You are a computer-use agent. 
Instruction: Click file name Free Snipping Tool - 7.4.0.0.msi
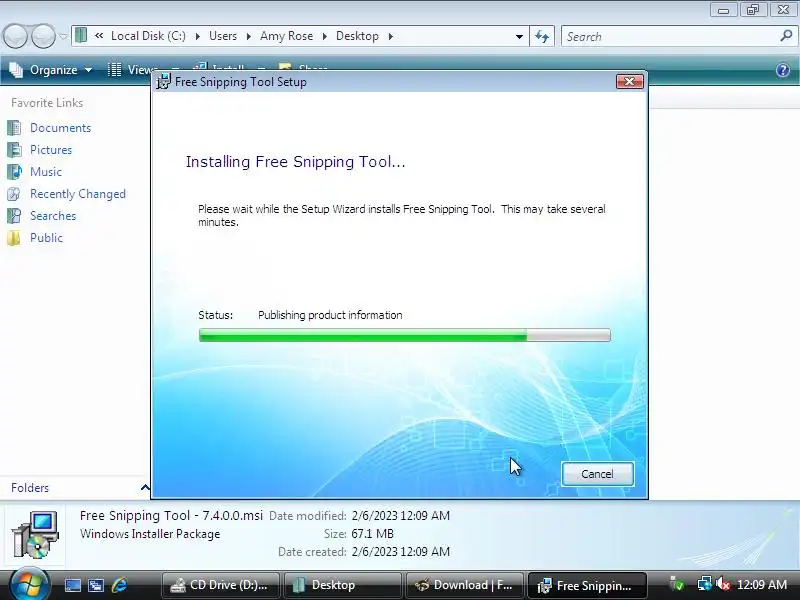pyautogui.click(x=171, y=515)
